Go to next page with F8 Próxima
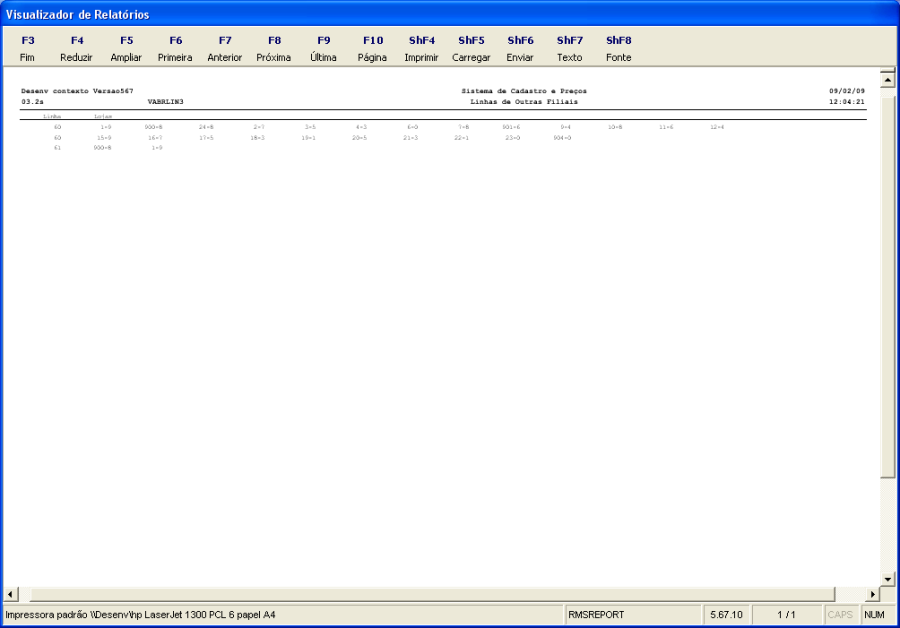Image resolution: width=900 pixels, height=628 pixels. click(274, 48)
